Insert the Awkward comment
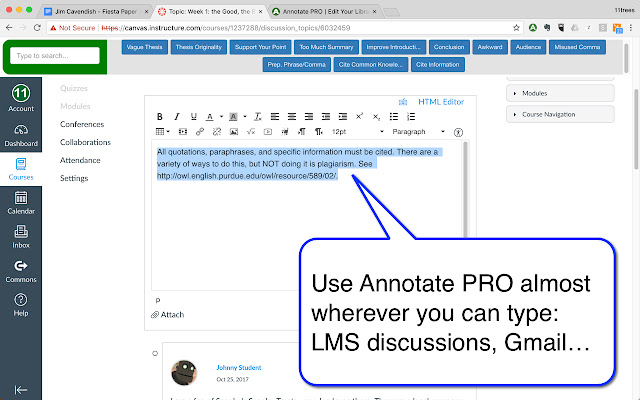The width and height of the screenshot is (640, 400). 490,47
